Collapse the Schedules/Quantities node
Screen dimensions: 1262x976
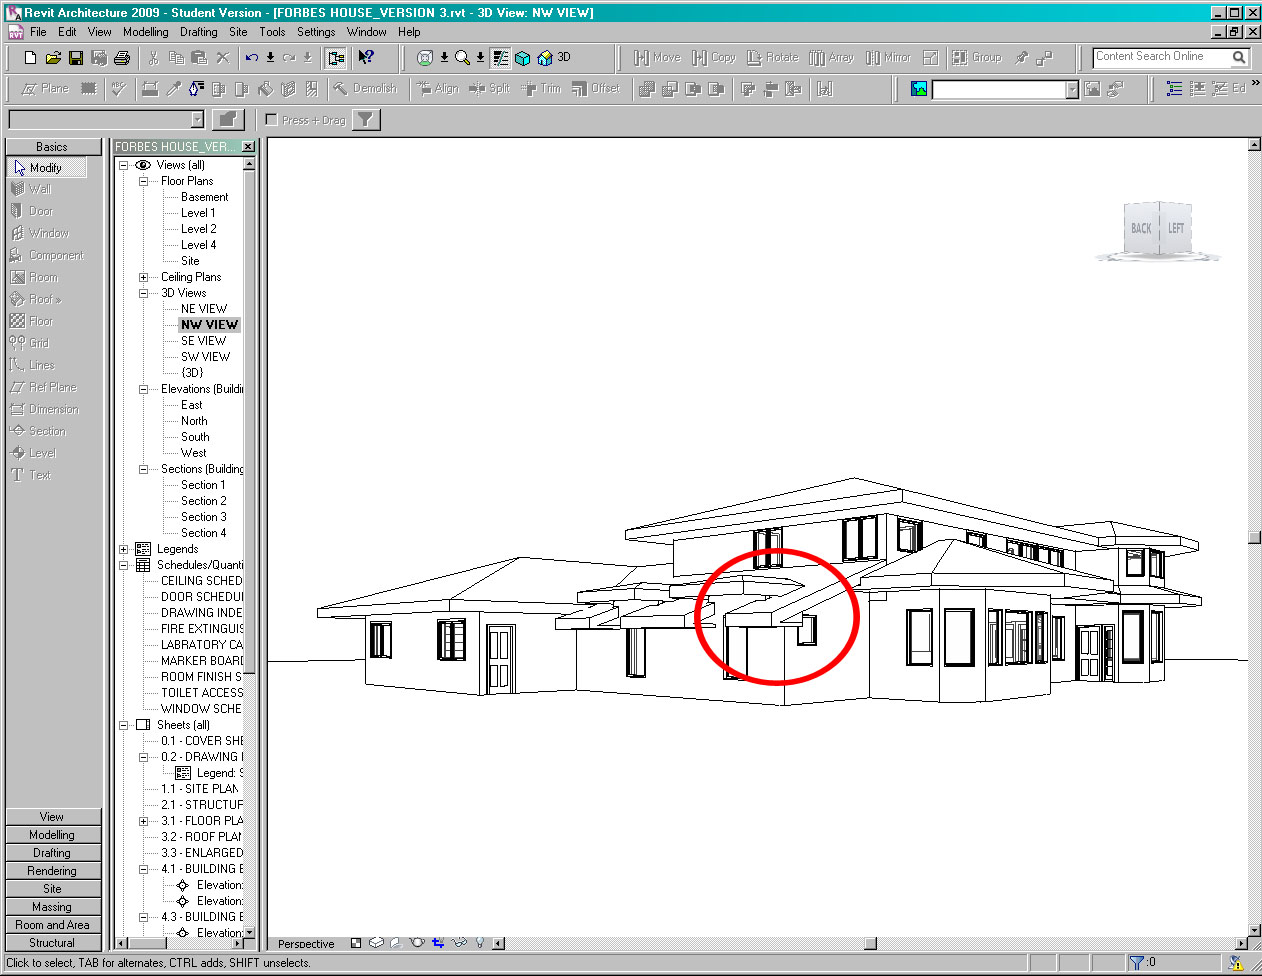point(124,565)
